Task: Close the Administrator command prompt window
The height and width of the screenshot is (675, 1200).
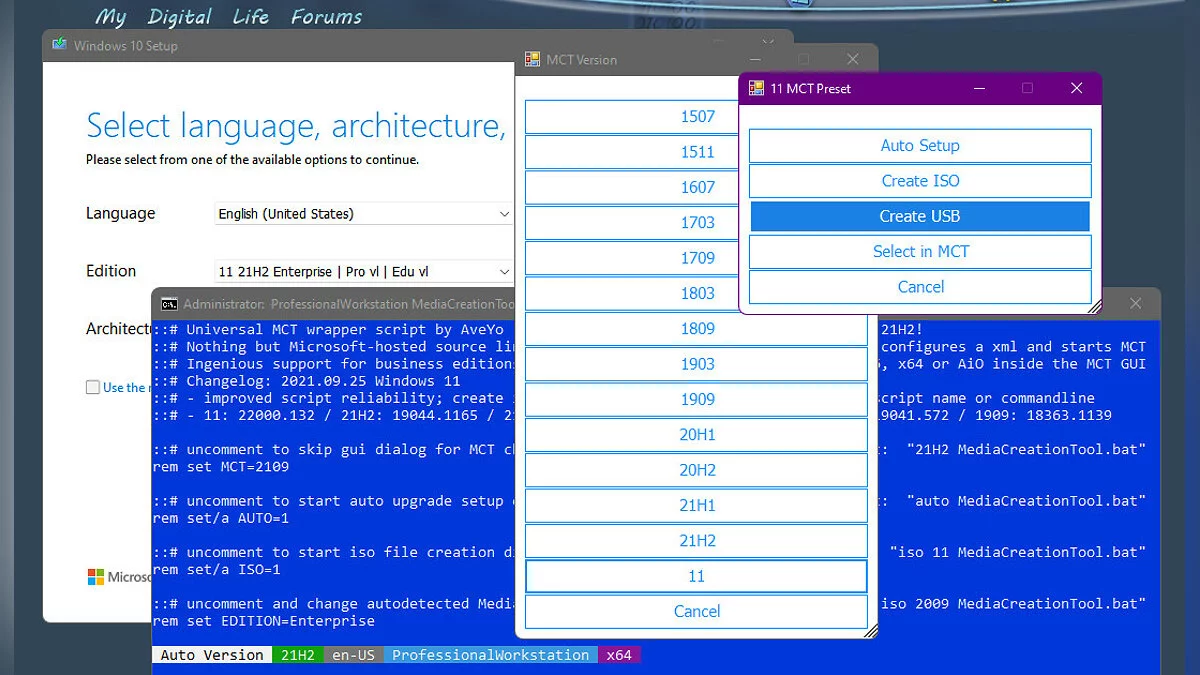Action: [x=1135, y=303]
